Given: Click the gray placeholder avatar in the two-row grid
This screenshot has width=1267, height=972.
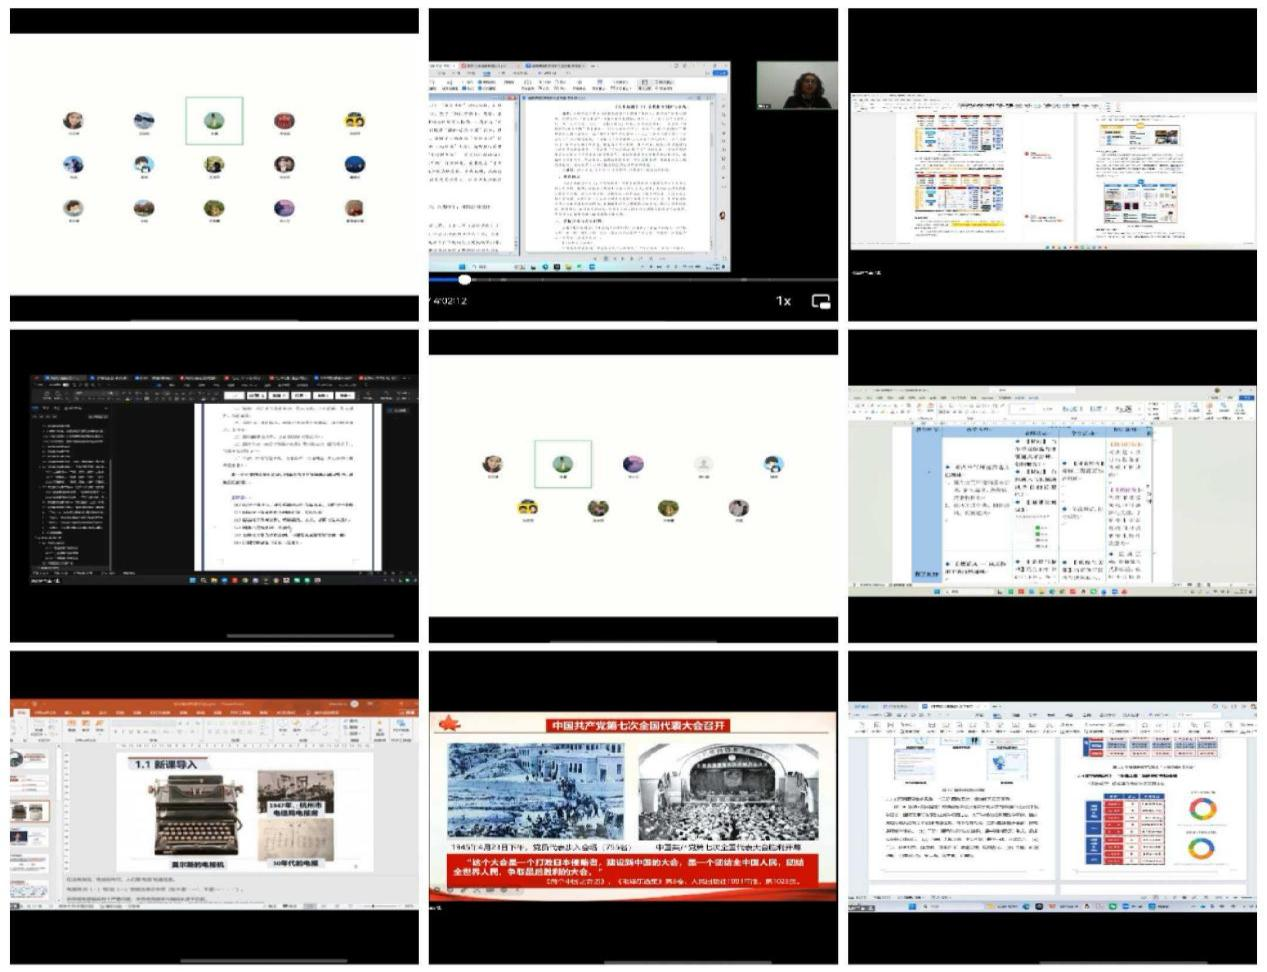Looking at the screenshot, I should [703, 464].
